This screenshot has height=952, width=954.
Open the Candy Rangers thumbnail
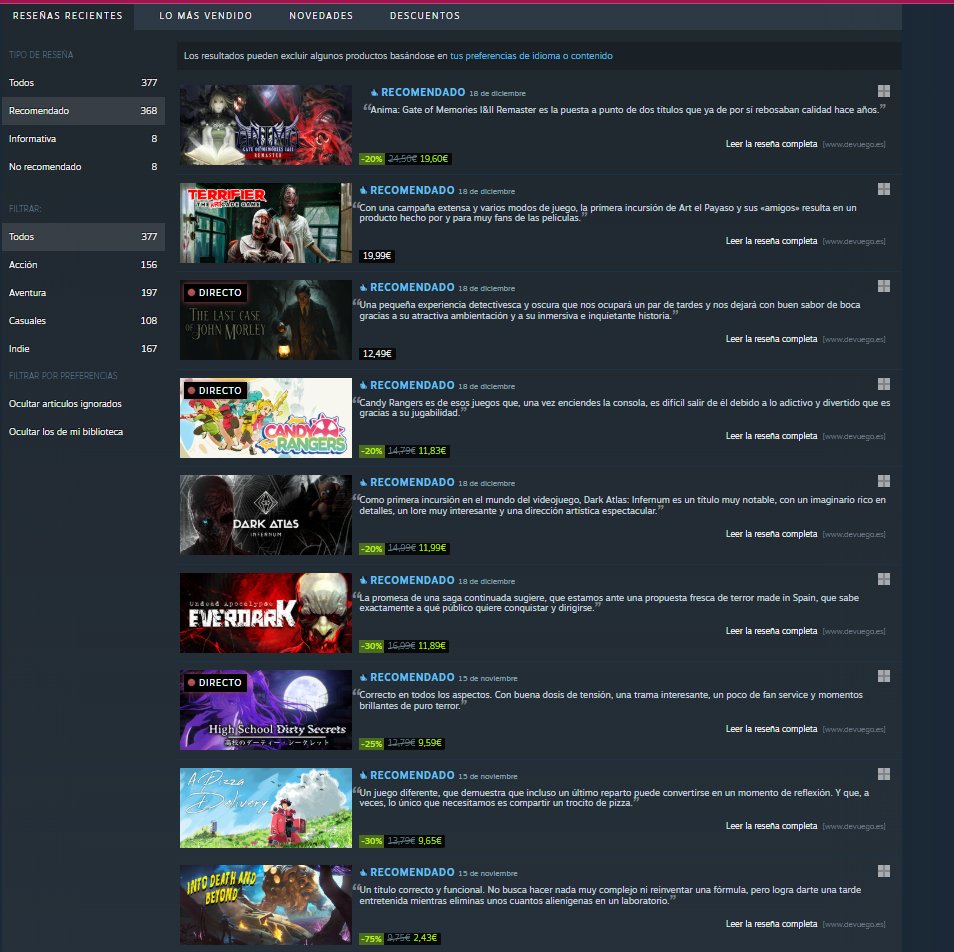point(266,418)
